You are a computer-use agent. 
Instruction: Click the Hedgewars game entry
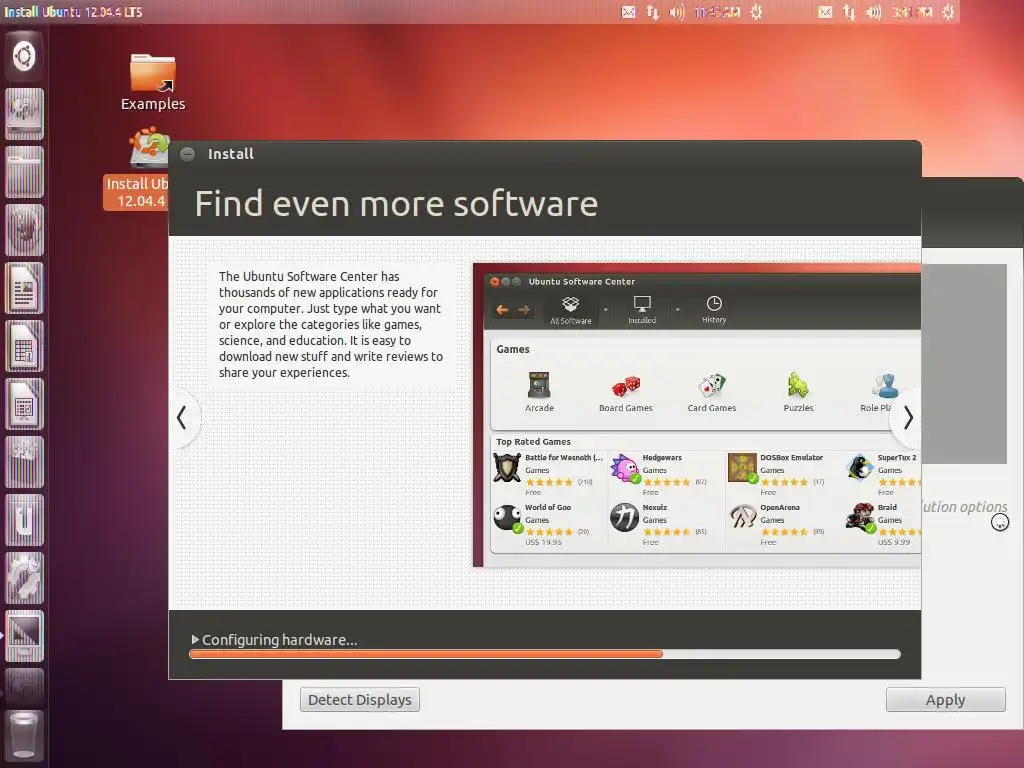pyautogui.click(x=660, y=475)
